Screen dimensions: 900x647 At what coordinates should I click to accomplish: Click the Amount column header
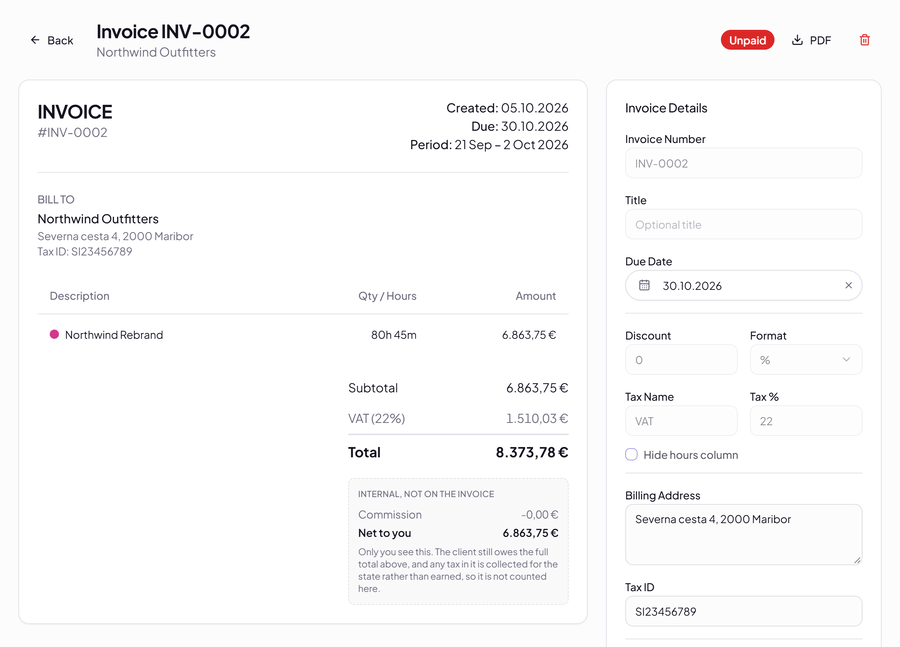(536, 296)
